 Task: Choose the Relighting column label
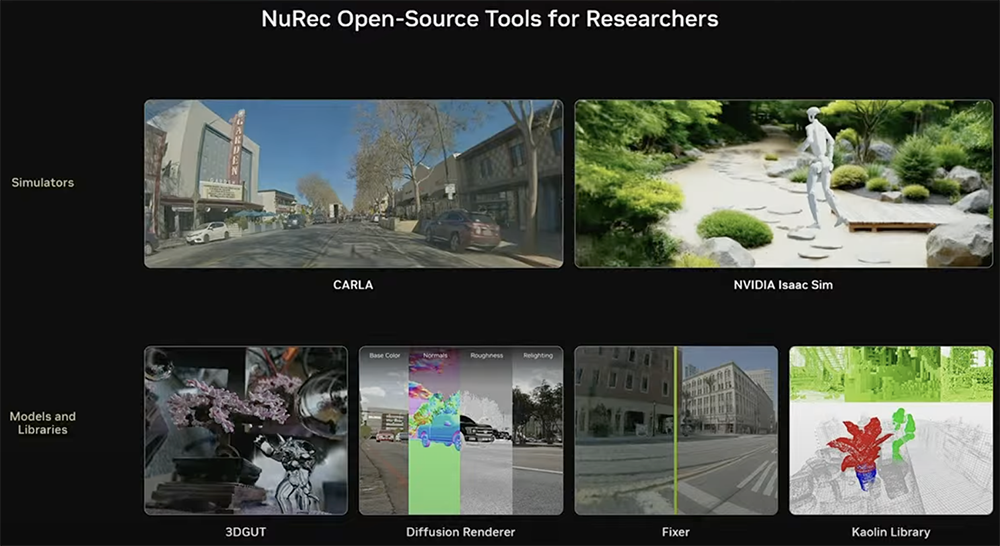click(x=537, y=356)
